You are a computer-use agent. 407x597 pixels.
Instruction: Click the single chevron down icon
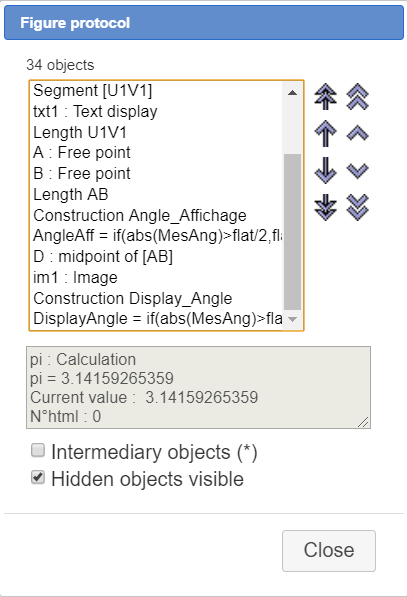pos(358,171)
